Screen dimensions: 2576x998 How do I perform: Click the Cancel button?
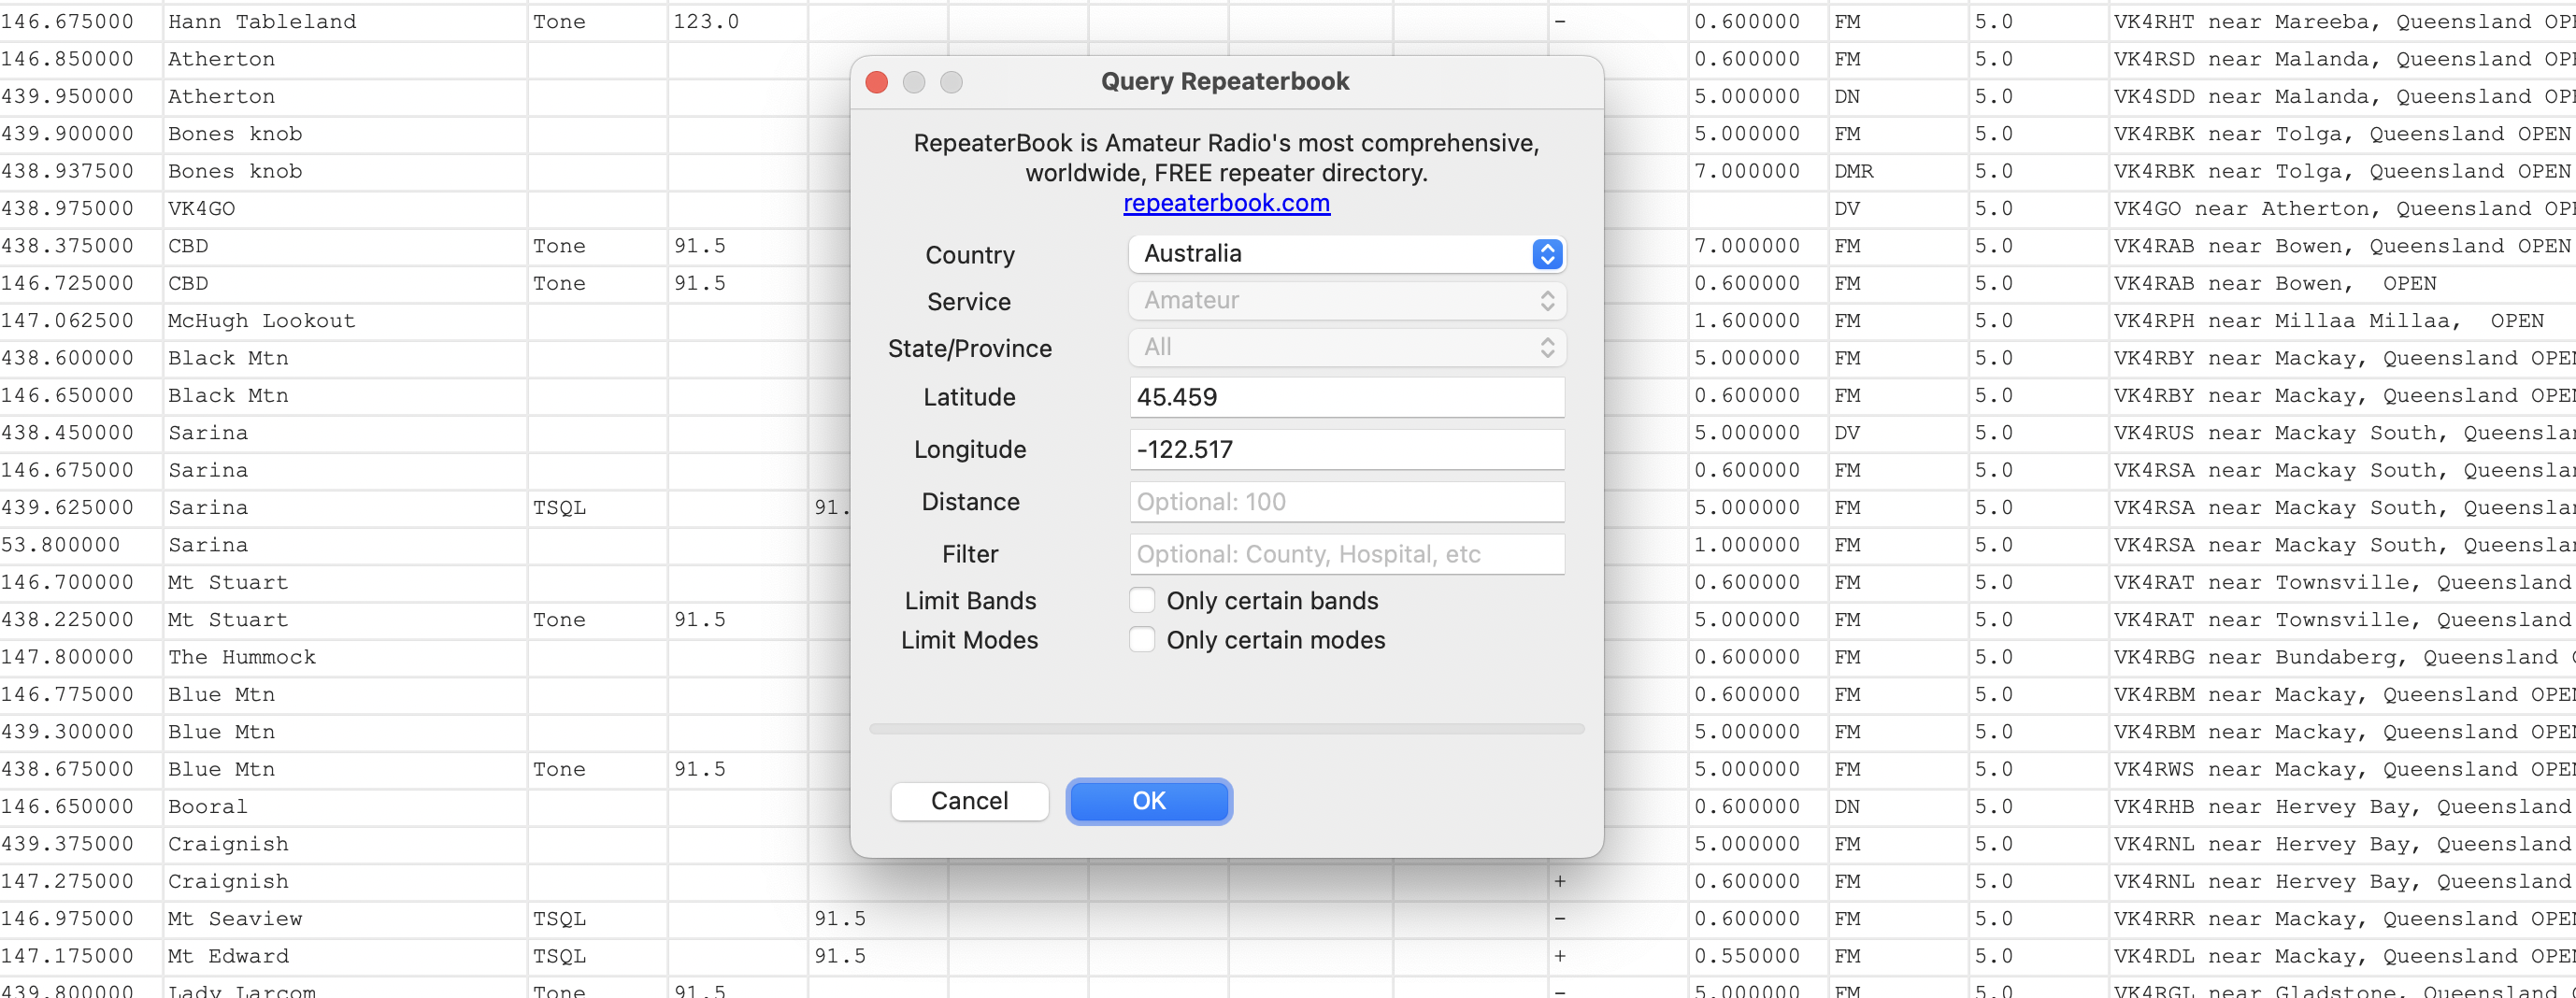click(969, 801)
